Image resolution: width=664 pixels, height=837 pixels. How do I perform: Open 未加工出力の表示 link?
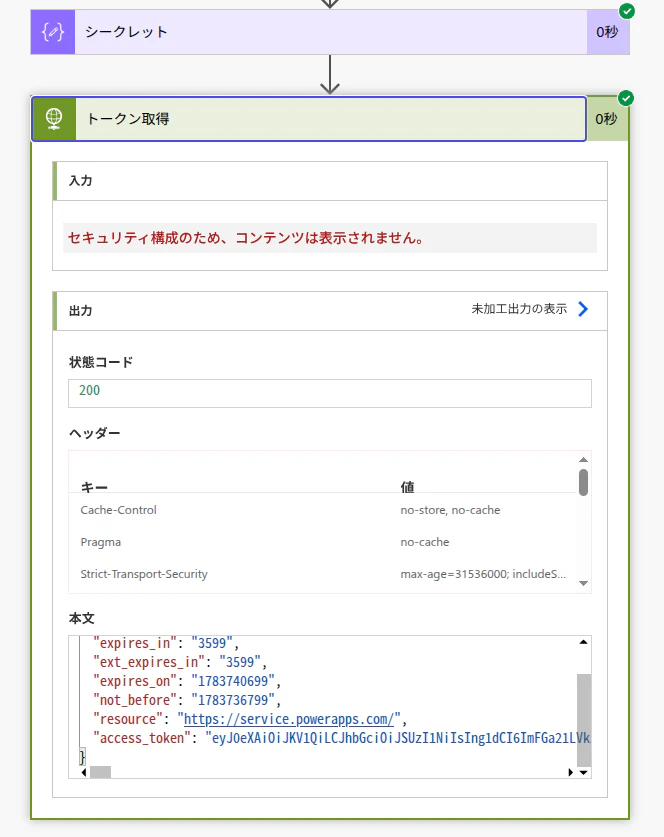tap(519, 309)
